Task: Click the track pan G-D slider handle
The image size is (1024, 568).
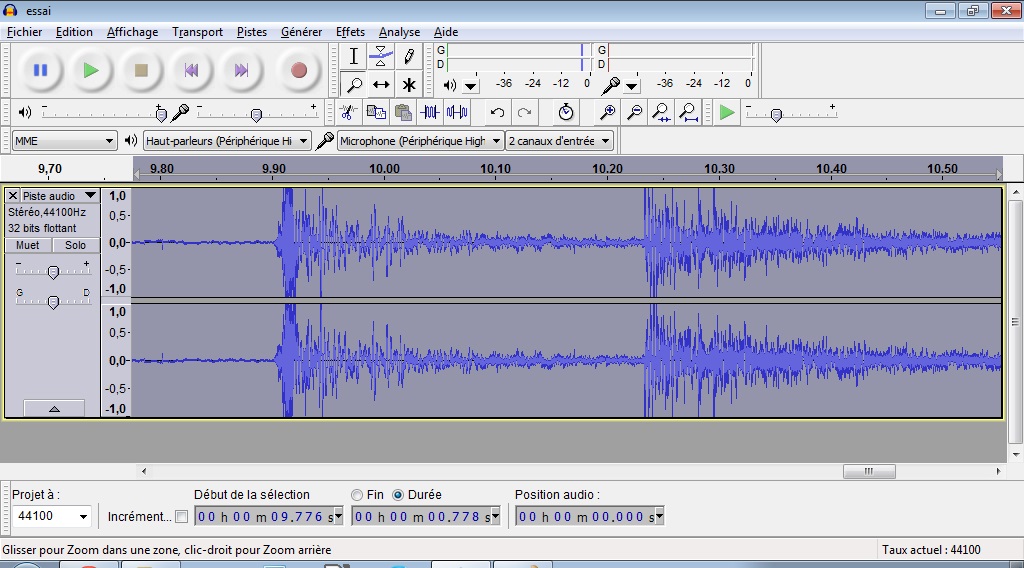Action: click(54, 301)
